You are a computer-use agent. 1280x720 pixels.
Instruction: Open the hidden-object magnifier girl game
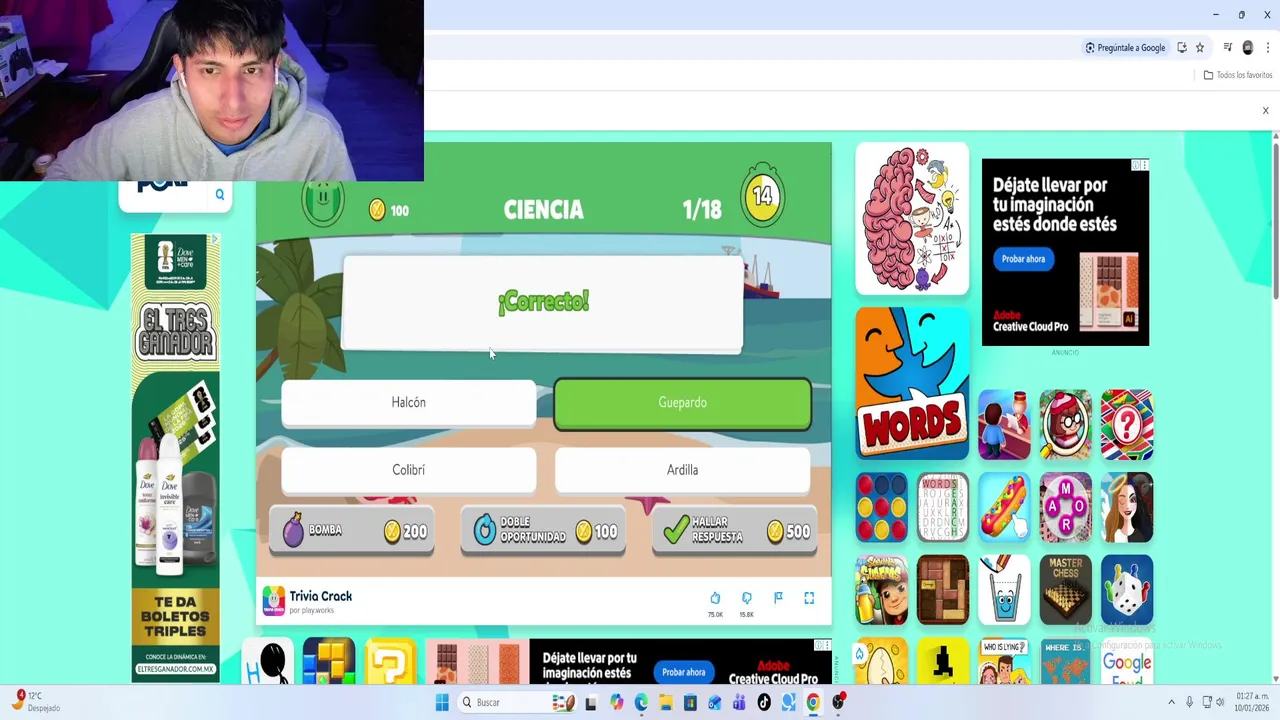pyautogui.click(x=1065, y=425)
